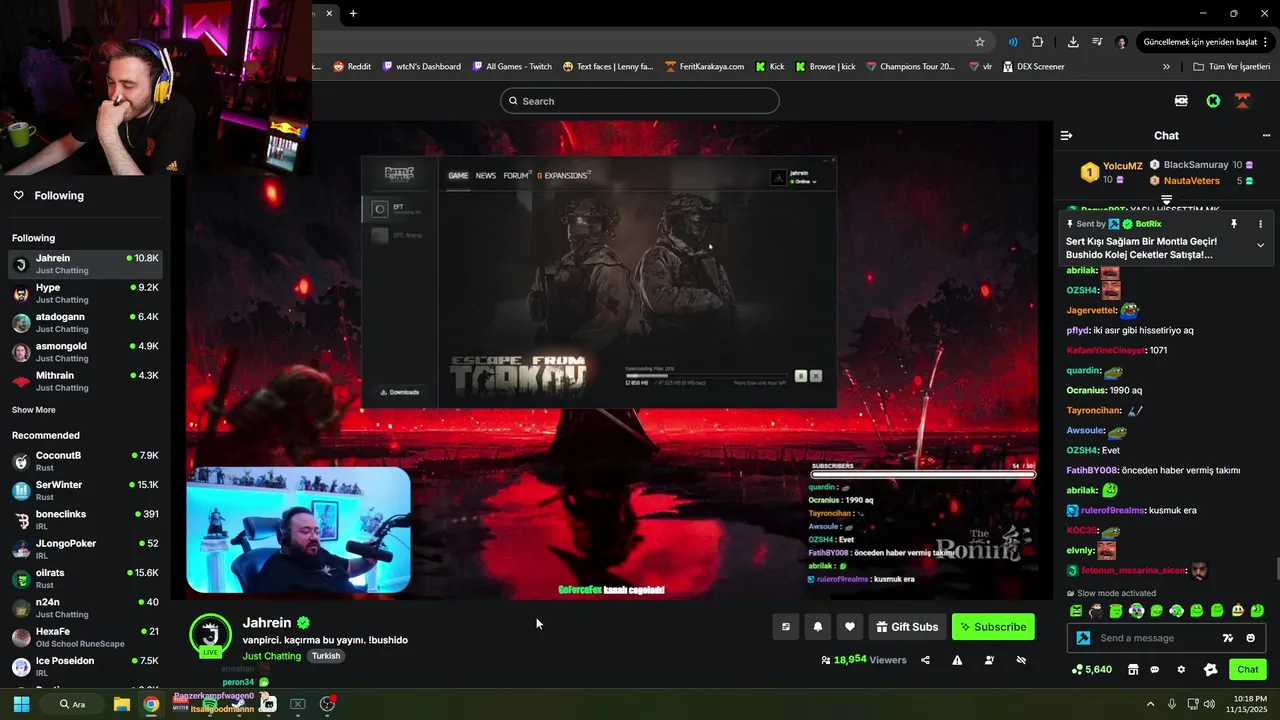Screen dimensions: 1280x720
Task: Toggle the chat translate icon
Action: pyautogui.click(x=1228, y=638)
